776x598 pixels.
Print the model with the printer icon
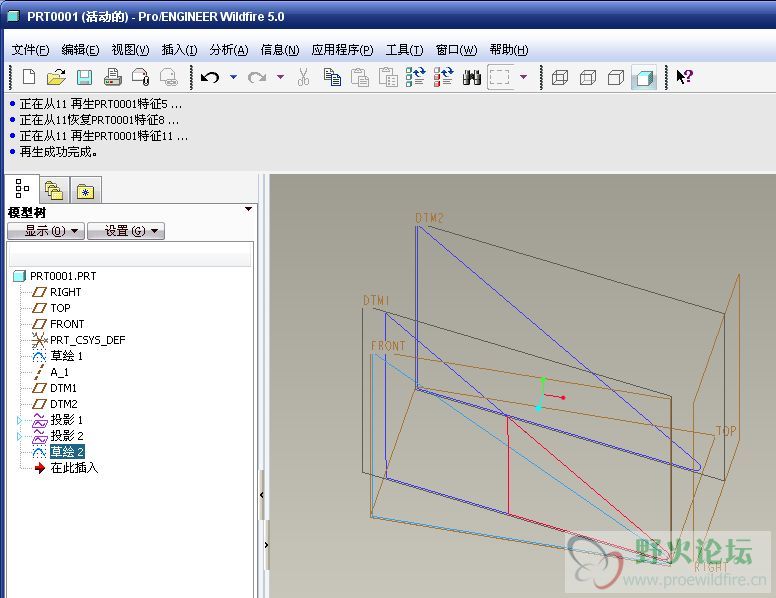[x=113, y=77]
